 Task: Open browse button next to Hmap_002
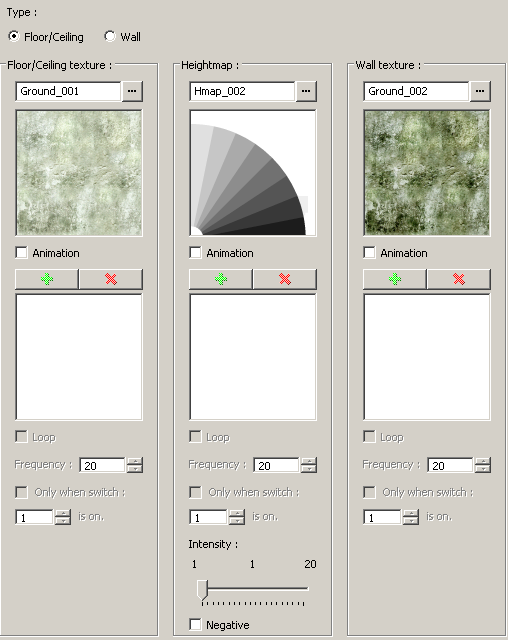(x=306, y=91)
